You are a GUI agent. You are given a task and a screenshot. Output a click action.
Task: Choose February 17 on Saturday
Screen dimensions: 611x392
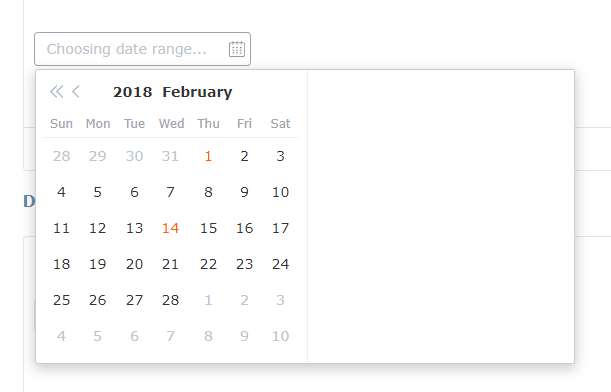(x=281, y=228)
